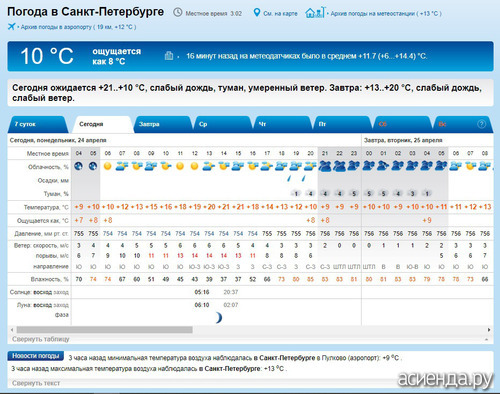Click the help question mark icon on tabs

[481, 124]
